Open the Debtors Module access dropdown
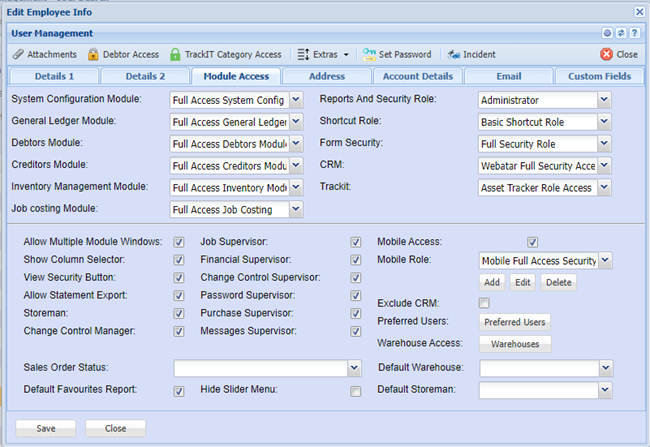 point(295,143)
